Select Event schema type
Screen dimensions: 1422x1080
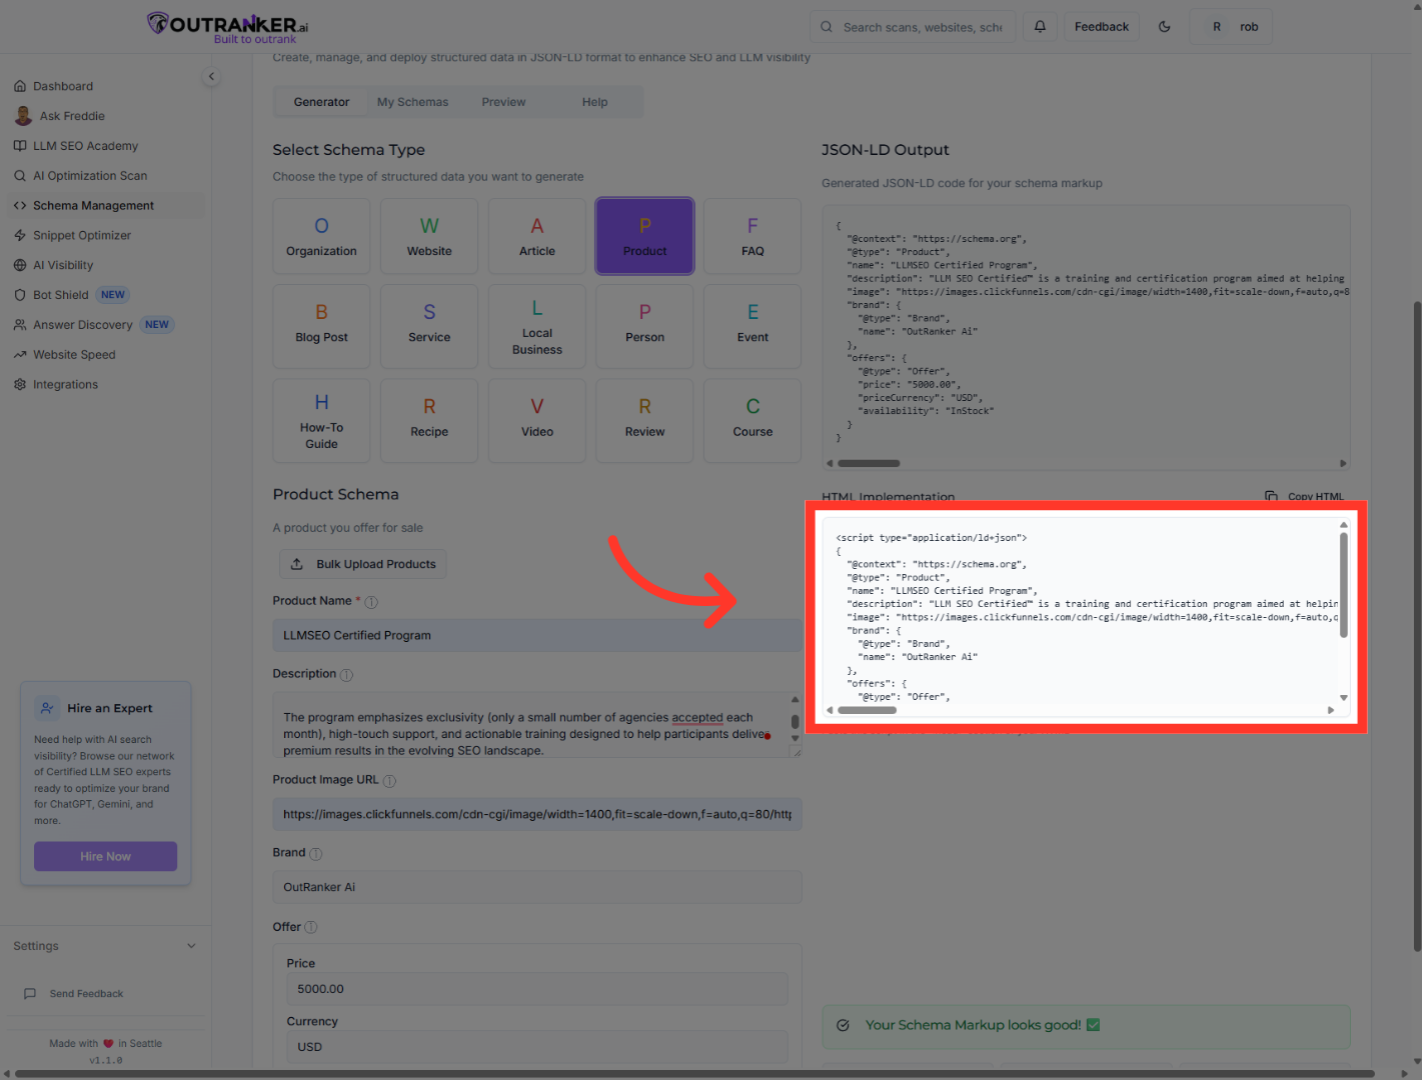[x=753, y=325]
